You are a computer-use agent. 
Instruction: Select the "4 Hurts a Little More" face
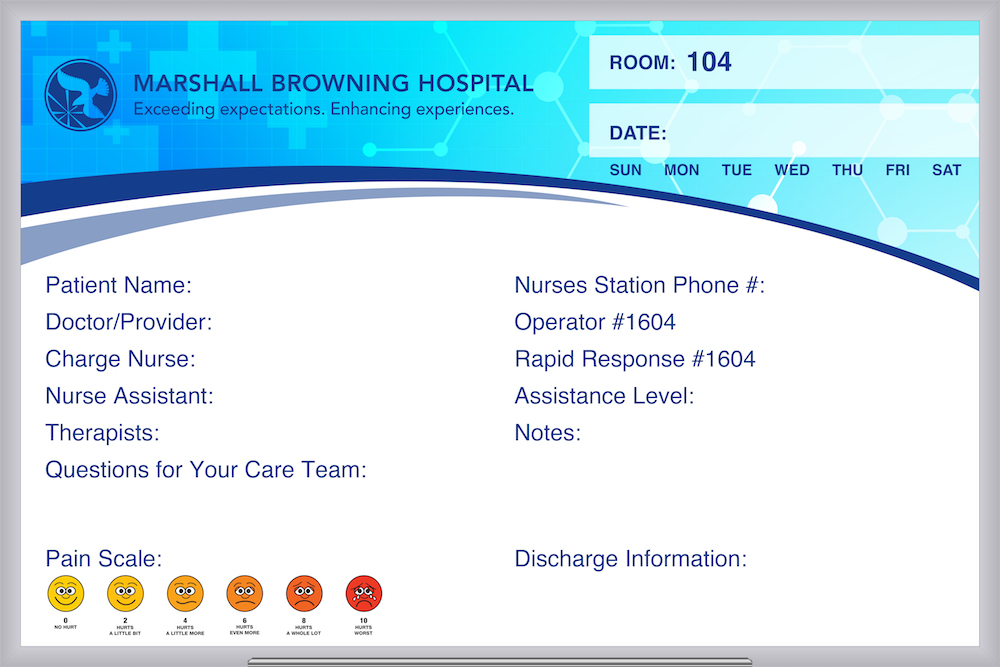pos(184,591)
